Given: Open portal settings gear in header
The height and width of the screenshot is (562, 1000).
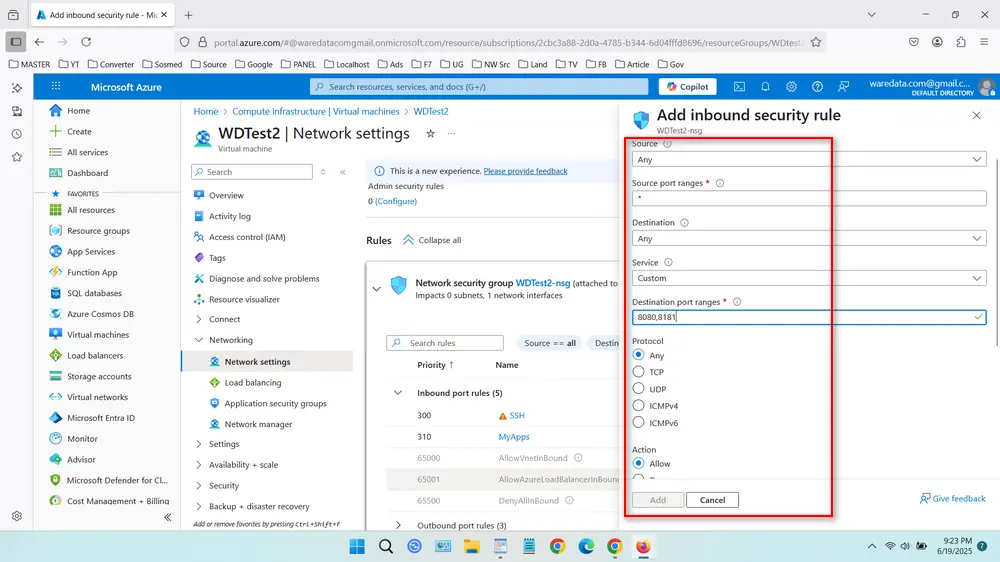Looking at the screenshot, I should pos(791,87).
